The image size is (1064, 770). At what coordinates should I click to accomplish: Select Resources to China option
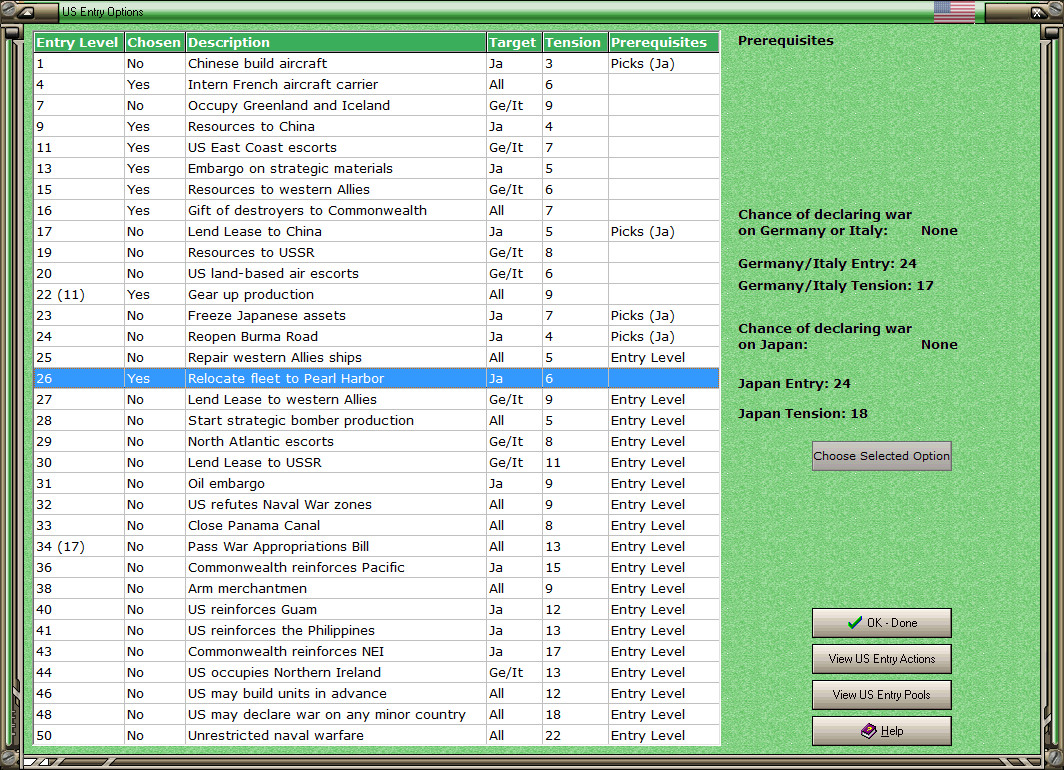377,126
